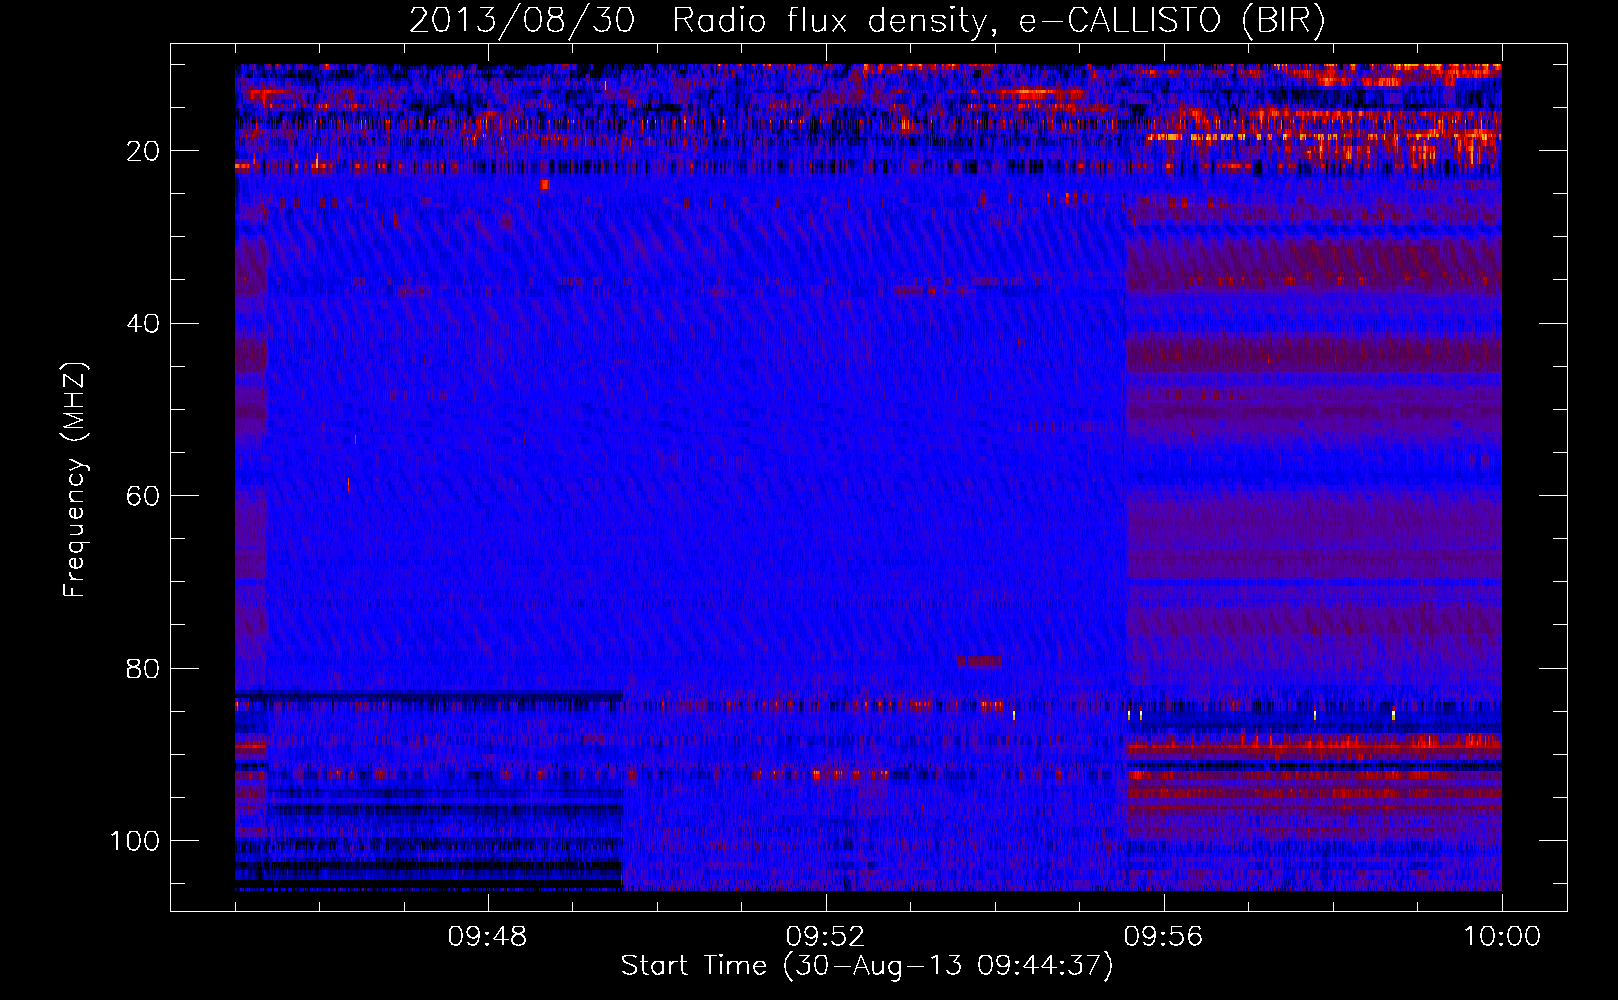
Task: Click the 100 MHz frequency tick label
Action: [x=135, y=841]
